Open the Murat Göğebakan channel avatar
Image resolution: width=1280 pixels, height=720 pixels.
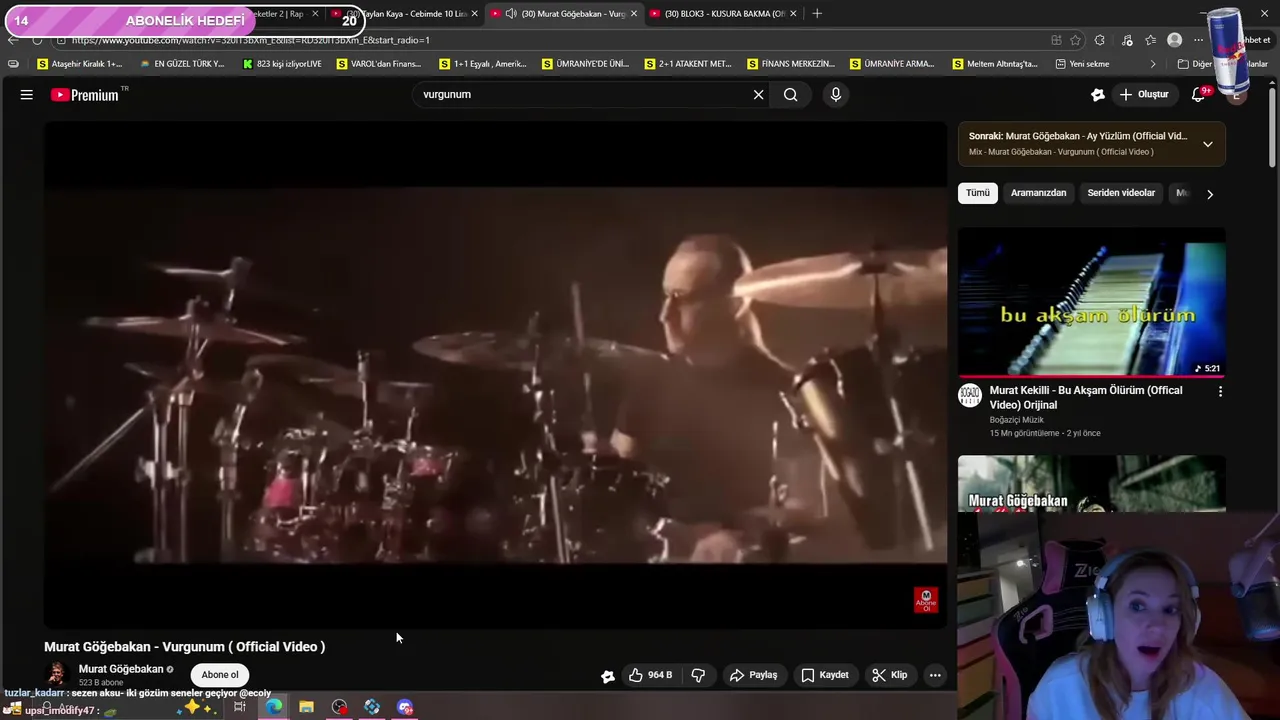pyautogui.click(x=57, y=674)
